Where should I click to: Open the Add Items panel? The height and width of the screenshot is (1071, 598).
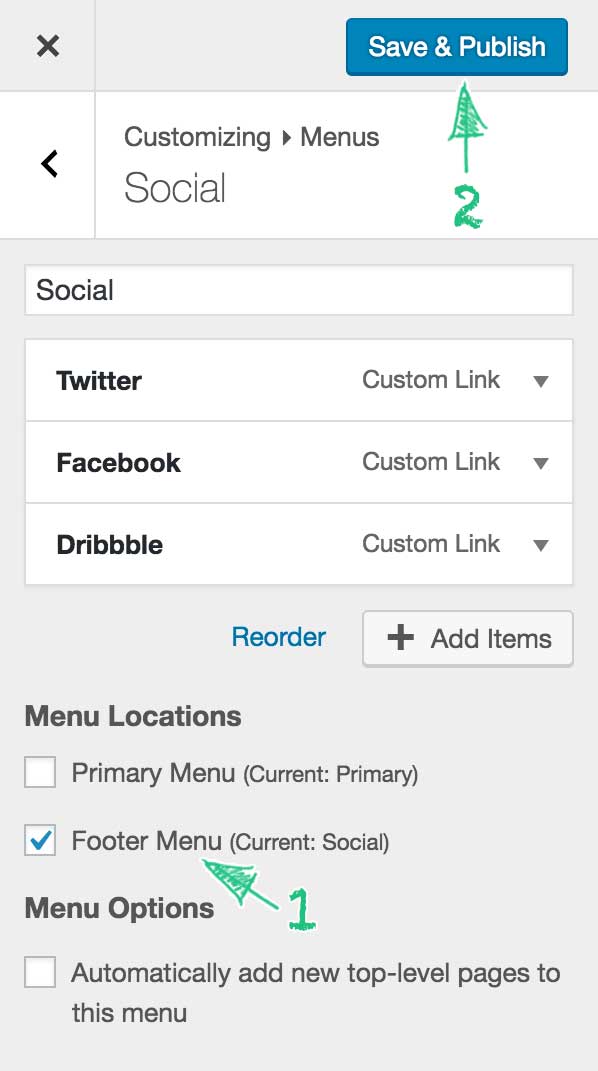(x=468, y=638)
